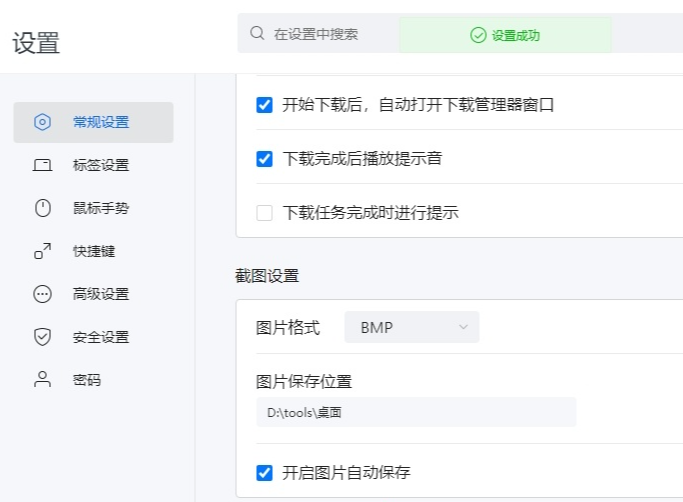Image resolution: width=683 pixels, height=502 pixels.
Task: Click the 图片保存位置 path field
Action: click(x=415, y=412)
